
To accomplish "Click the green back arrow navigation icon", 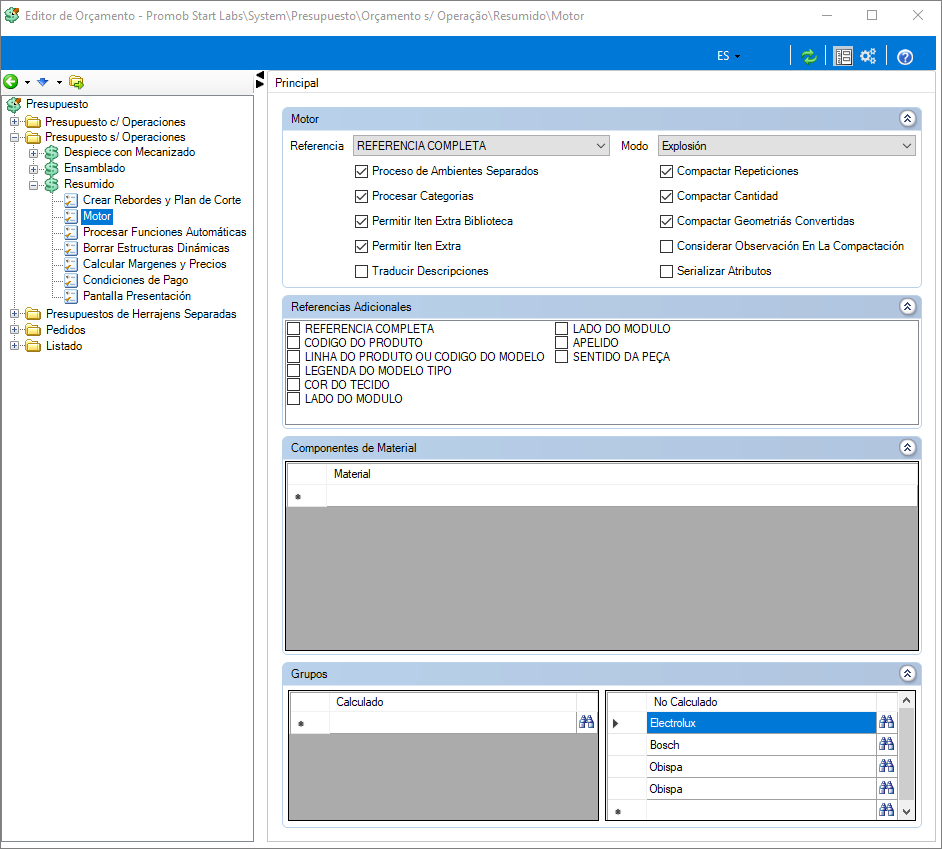I will point(11,82).
